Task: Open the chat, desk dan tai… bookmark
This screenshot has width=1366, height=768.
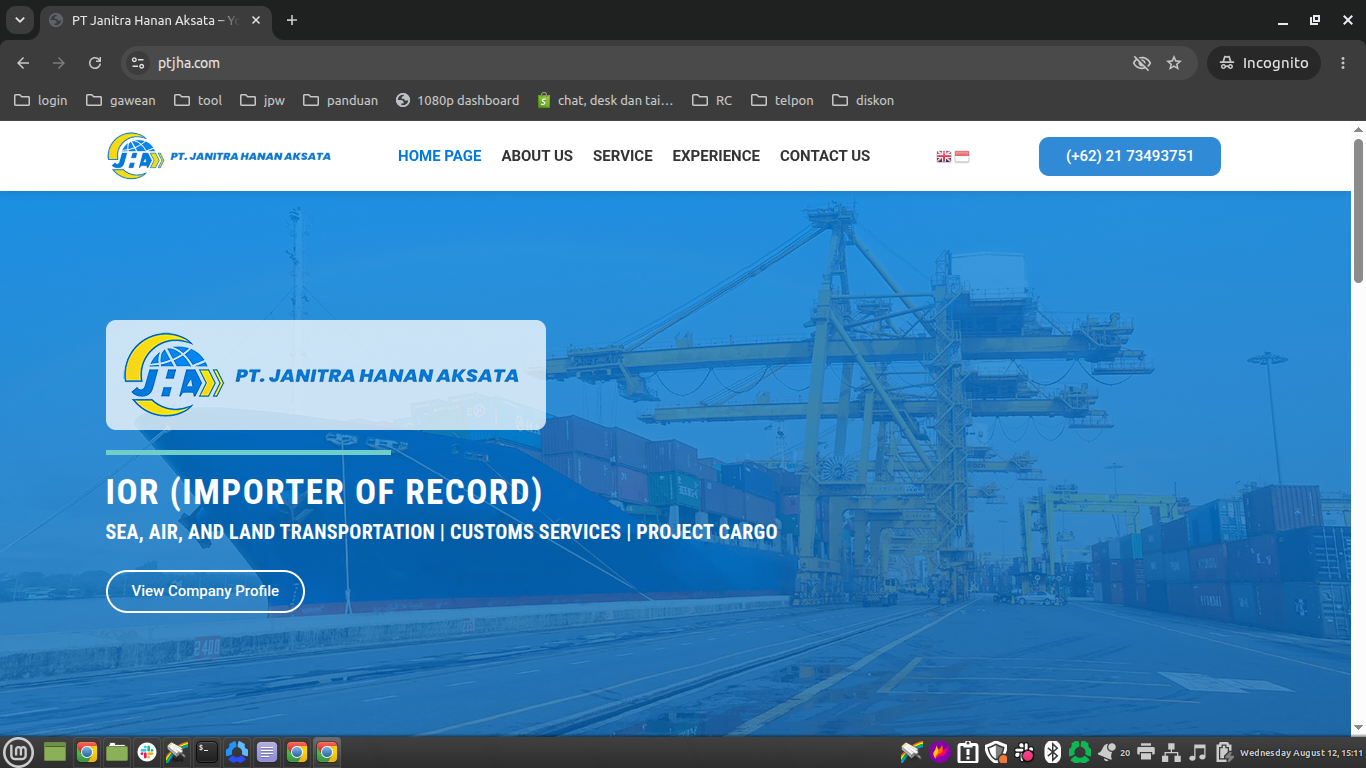Action: pyautogui.click(x=606, y=100)
